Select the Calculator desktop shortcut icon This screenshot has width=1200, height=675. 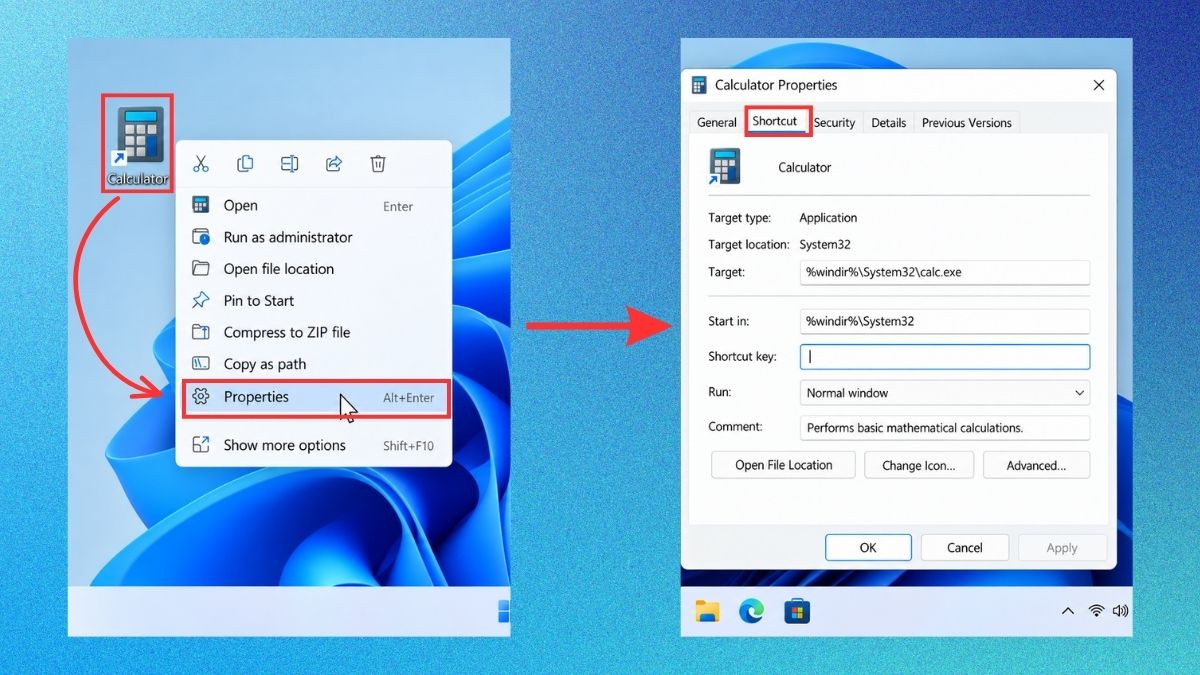tap(139, 143)
